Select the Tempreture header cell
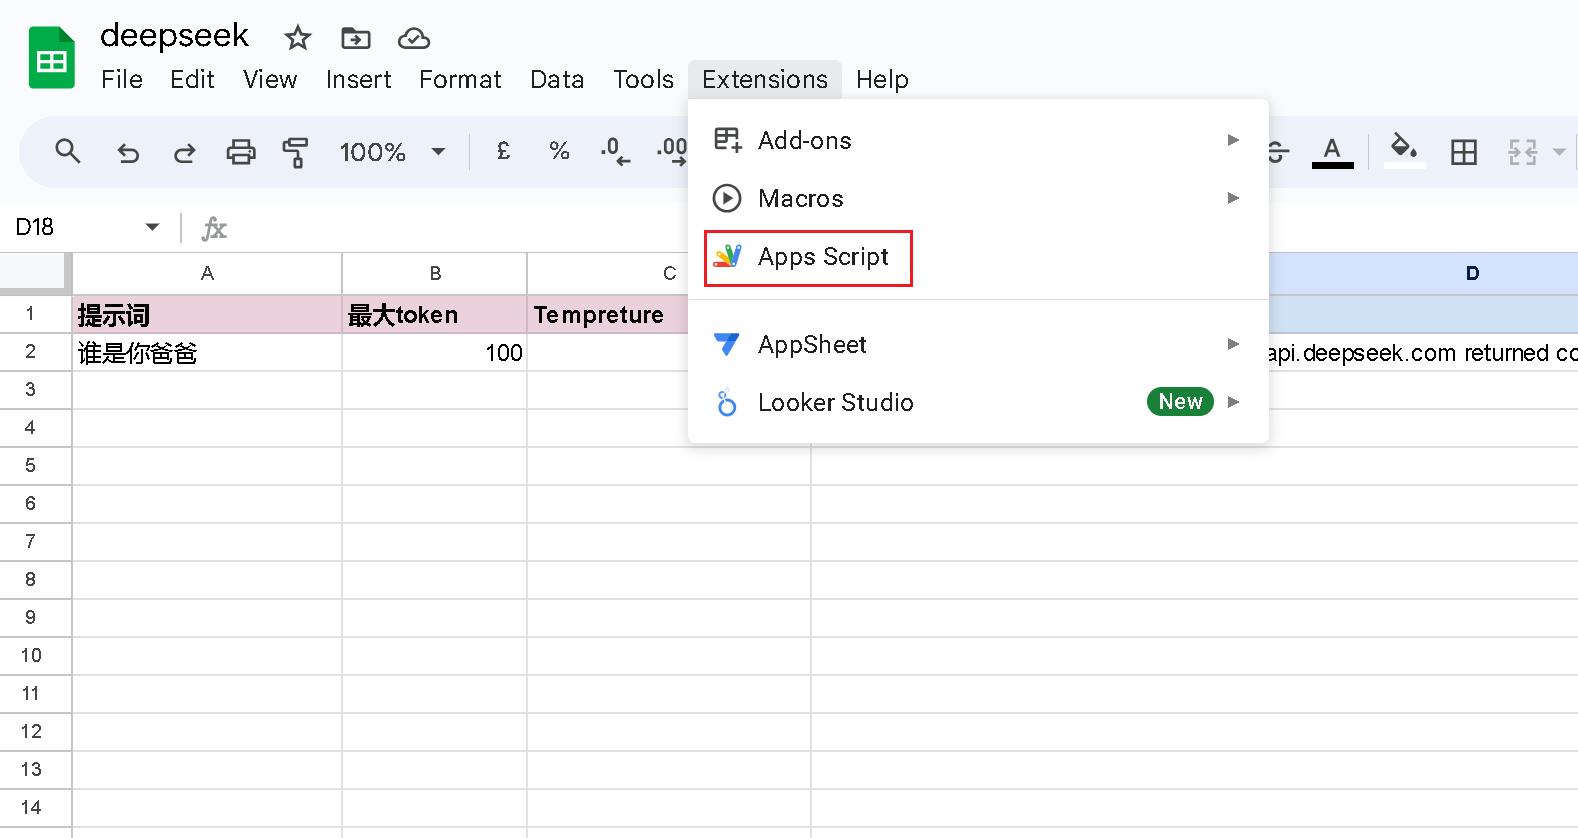 tap(608, 315)
